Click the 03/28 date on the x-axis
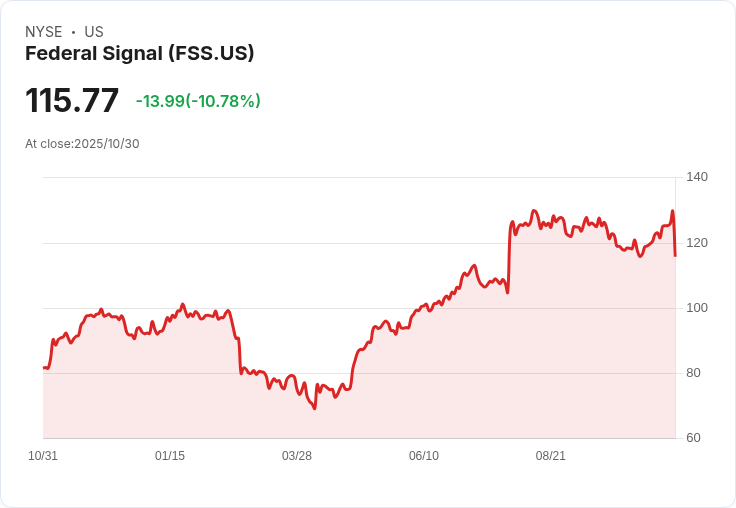736x508 pixels. tap(297, 456)
